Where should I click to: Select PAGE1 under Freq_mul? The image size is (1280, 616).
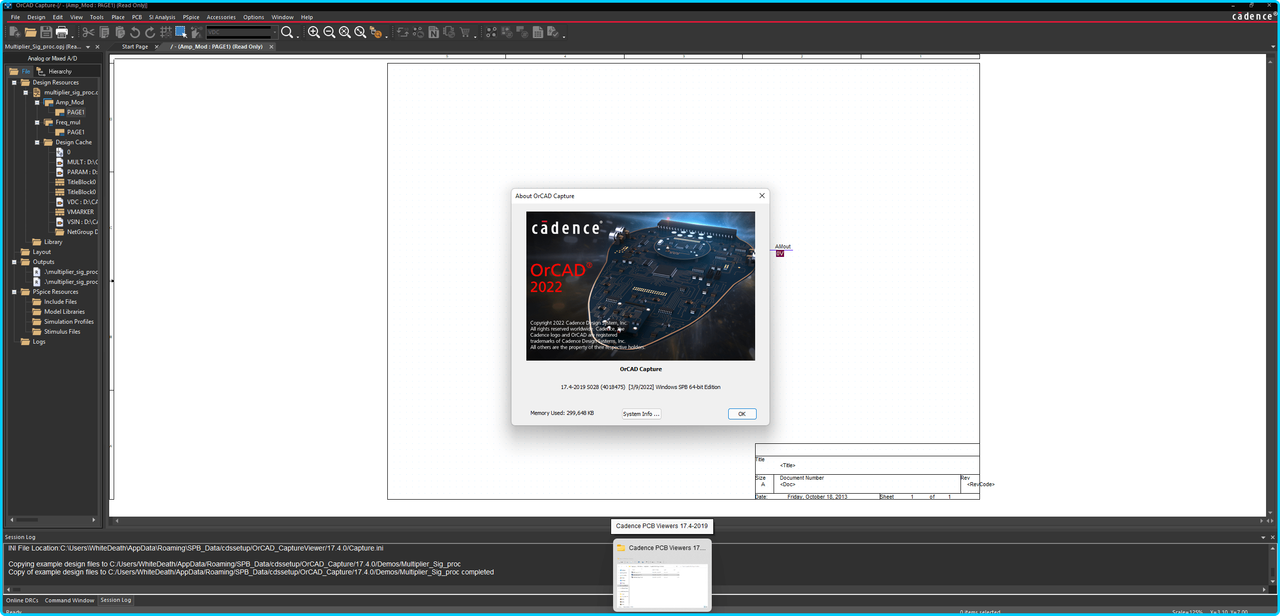pyautogui.click(x=76, y=132)
